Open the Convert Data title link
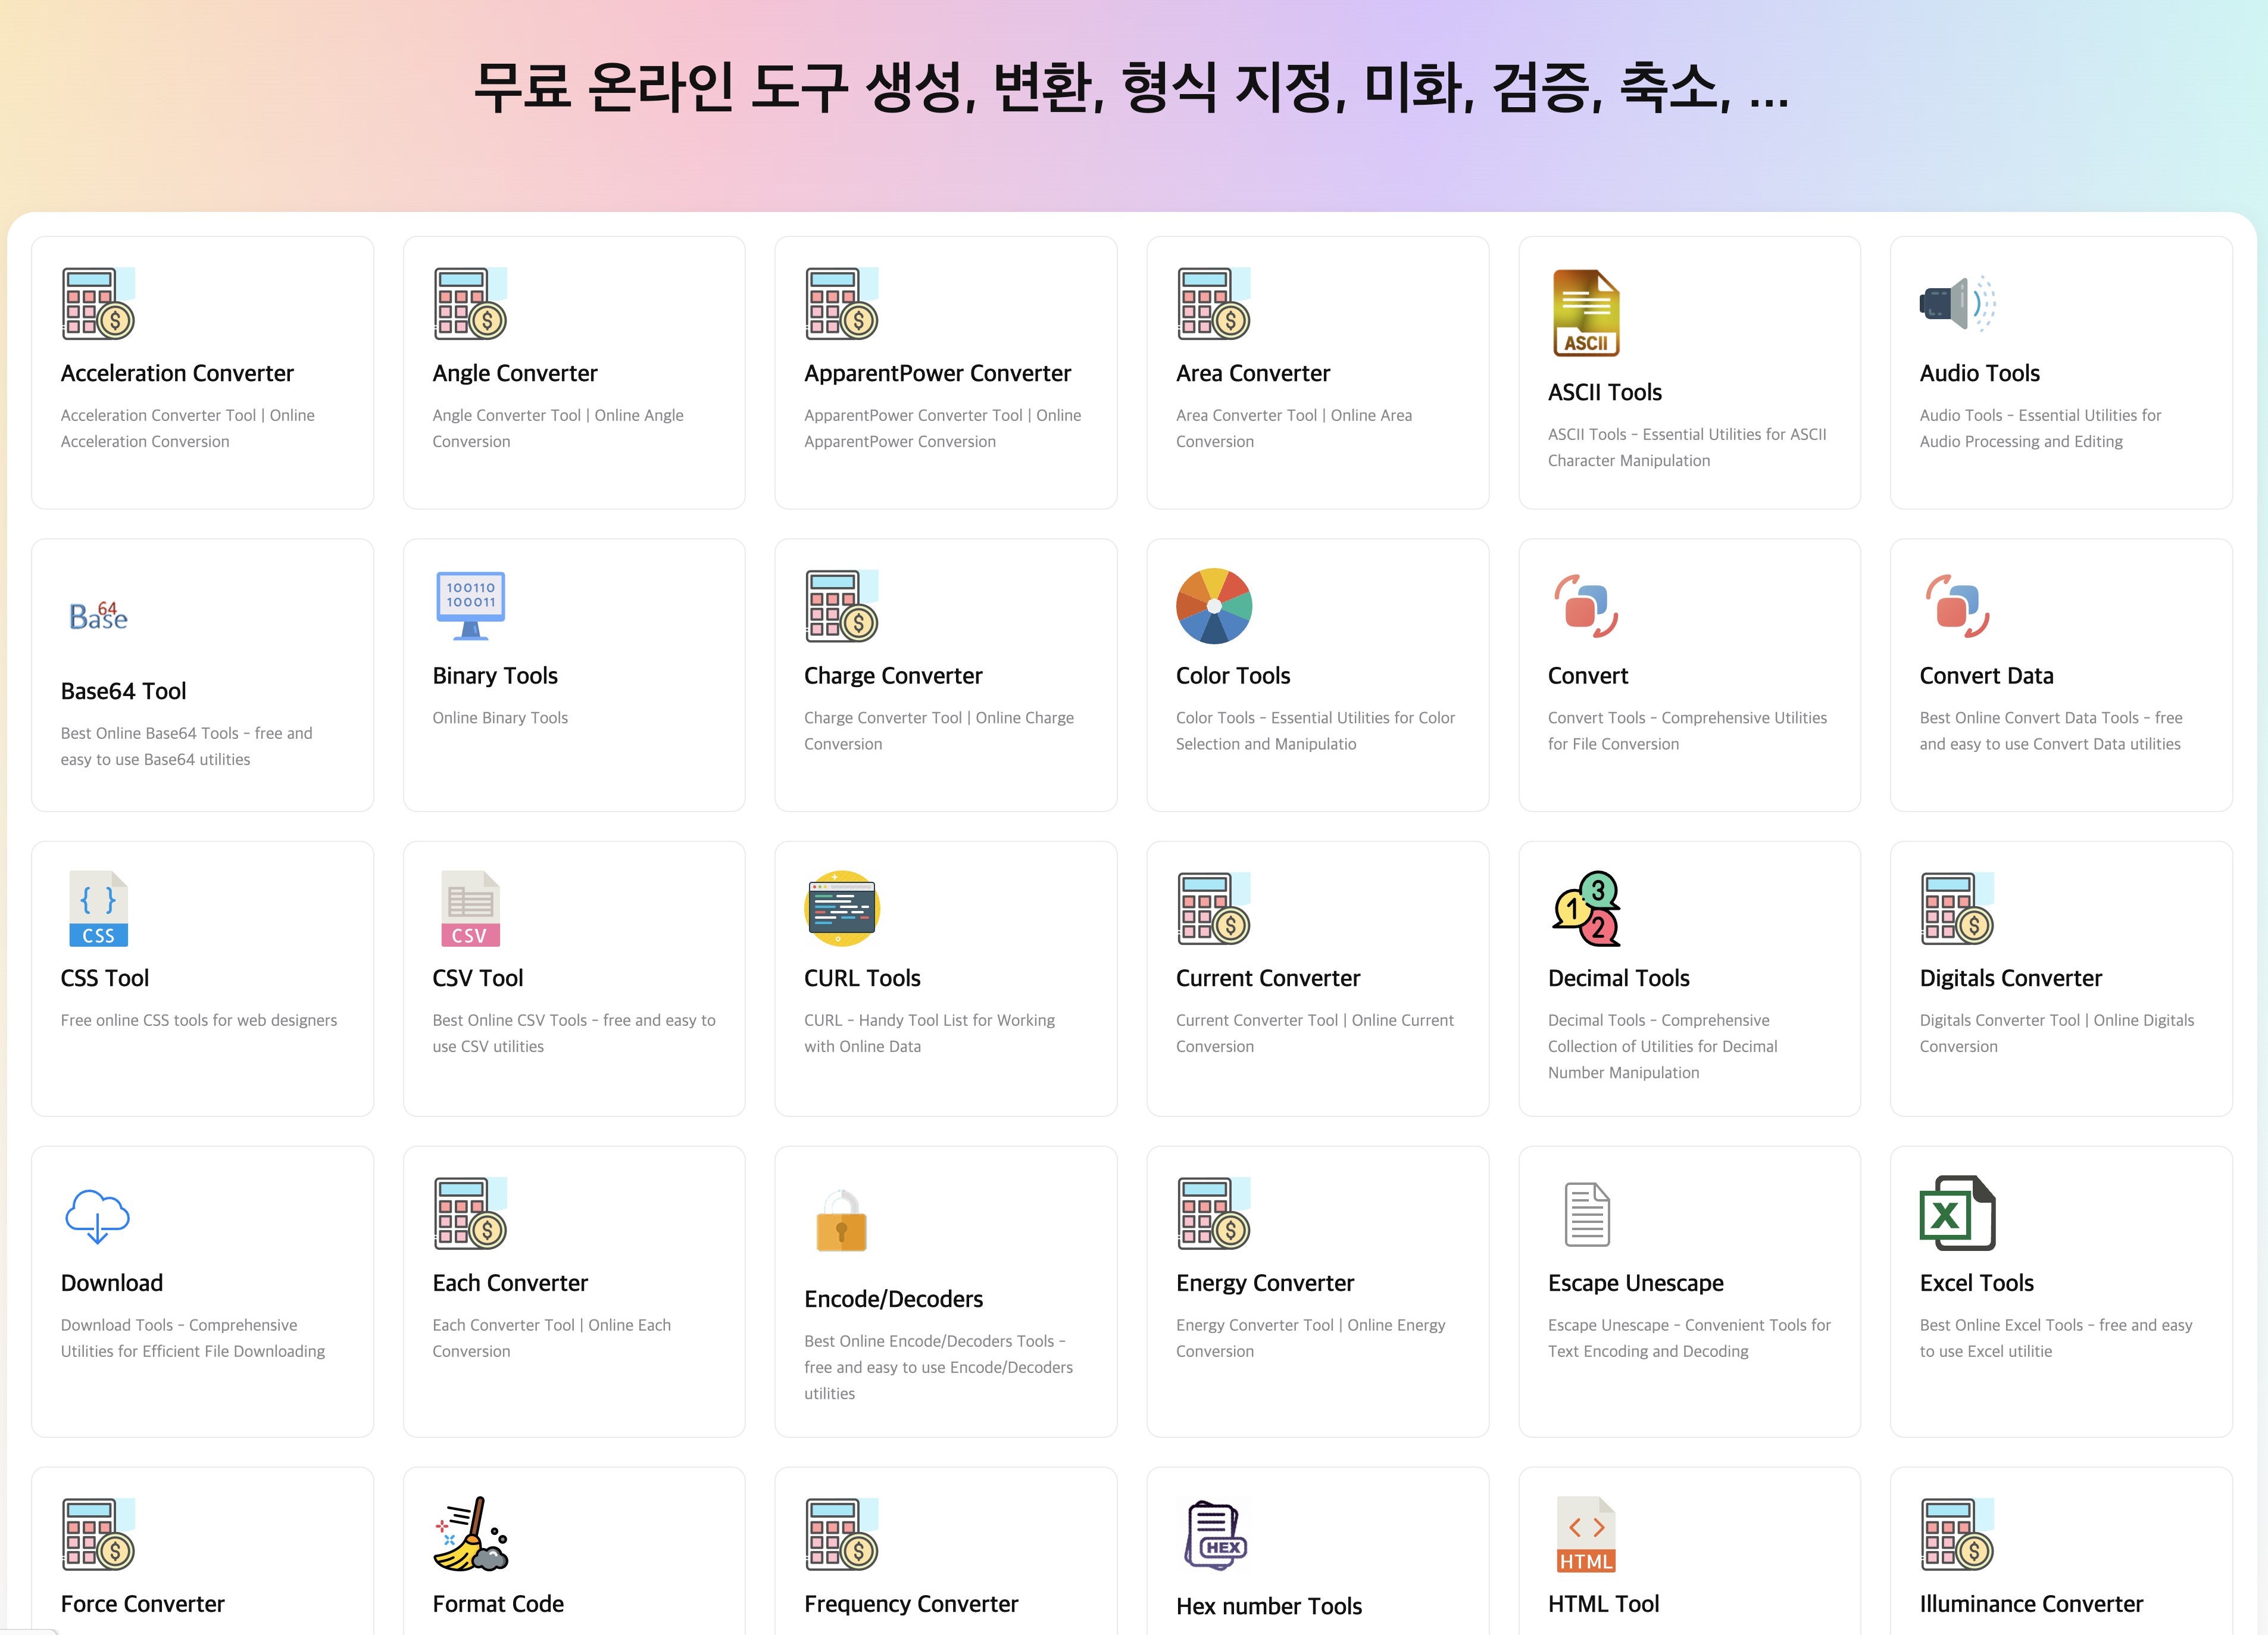 coord(1986,676)
